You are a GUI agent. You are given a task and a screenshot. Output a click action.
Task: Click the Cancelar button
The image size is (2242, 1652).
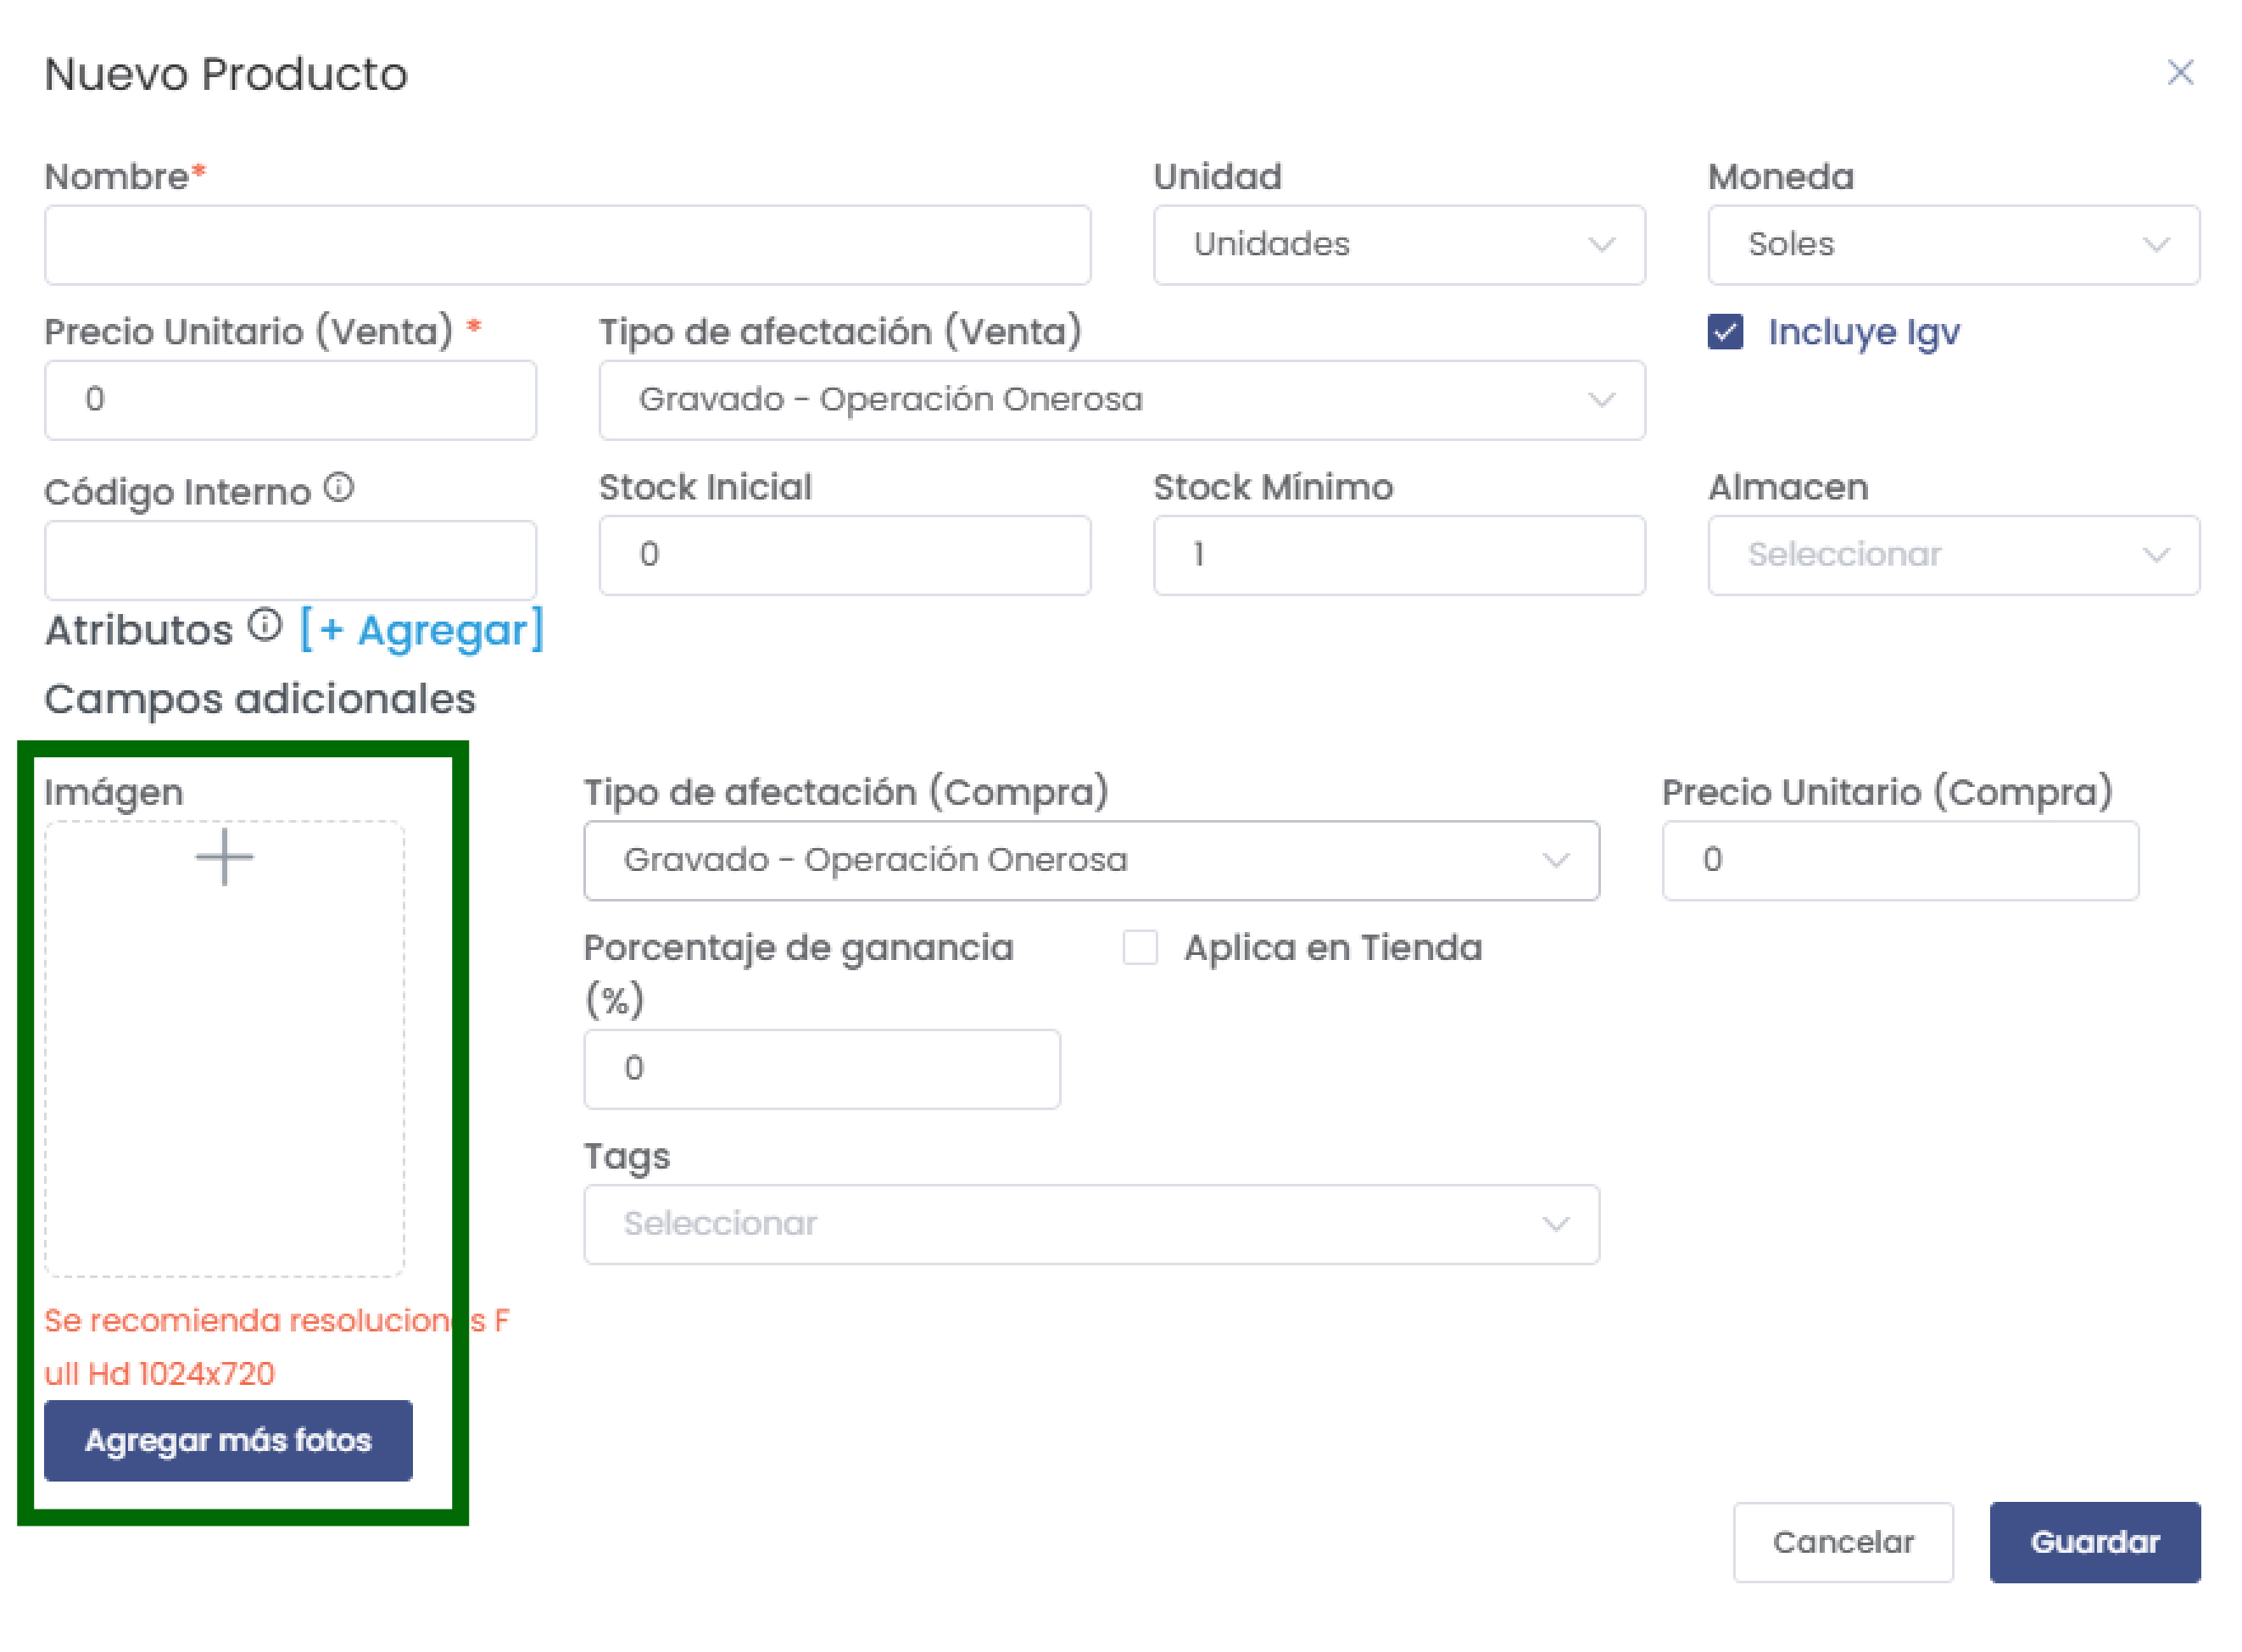point(1842,1542)
